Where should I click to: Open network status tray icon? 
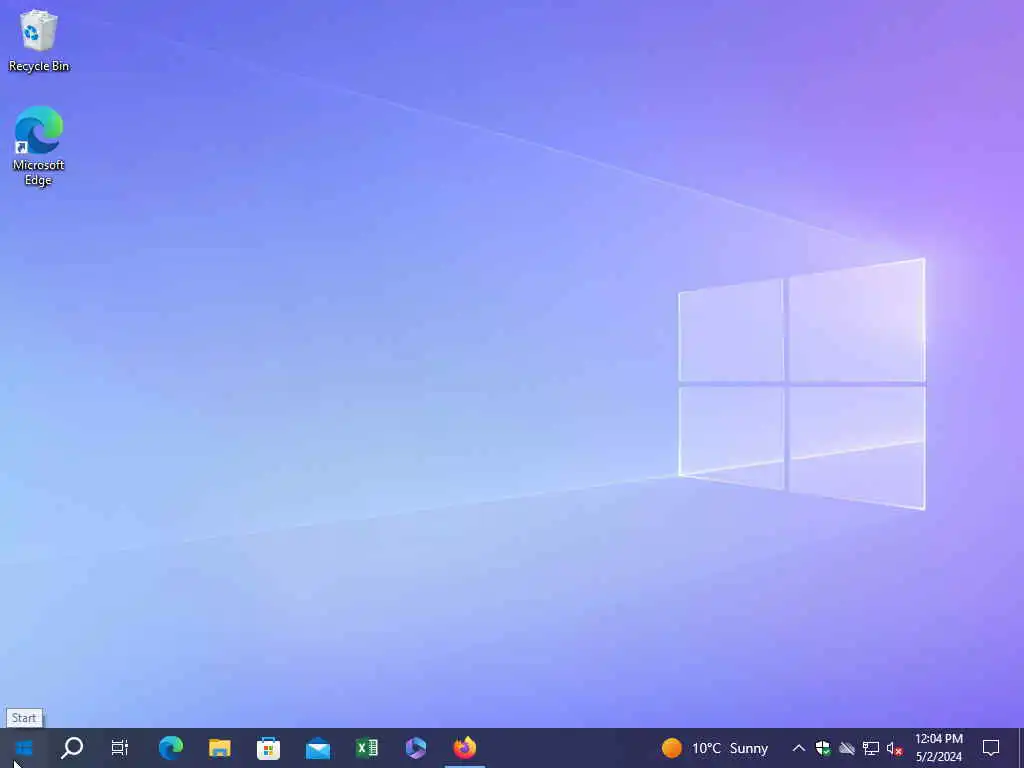pyautogui.click(x=871, y=748)
